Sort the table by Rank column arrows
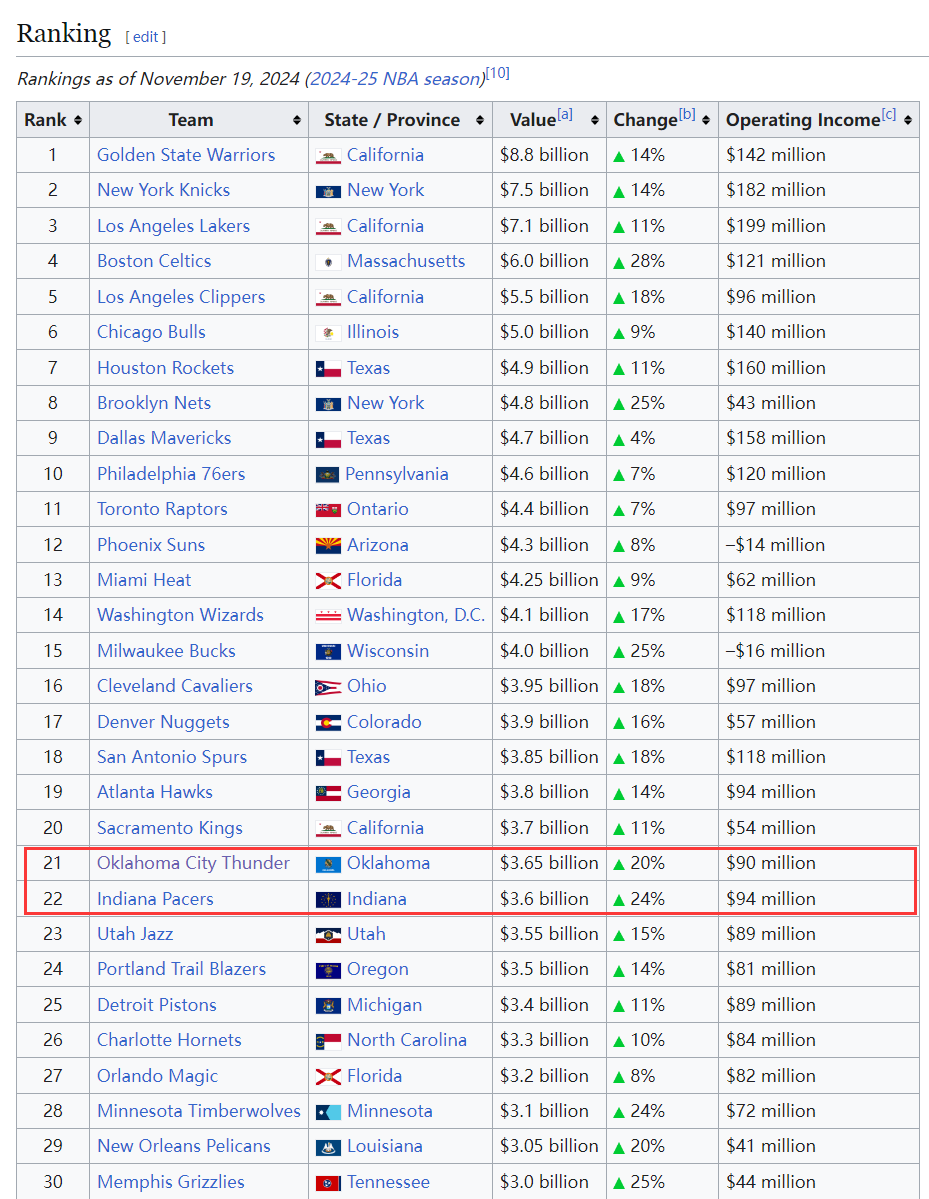Viewport: 929px width, 1199px height. (x=78, y=120)
